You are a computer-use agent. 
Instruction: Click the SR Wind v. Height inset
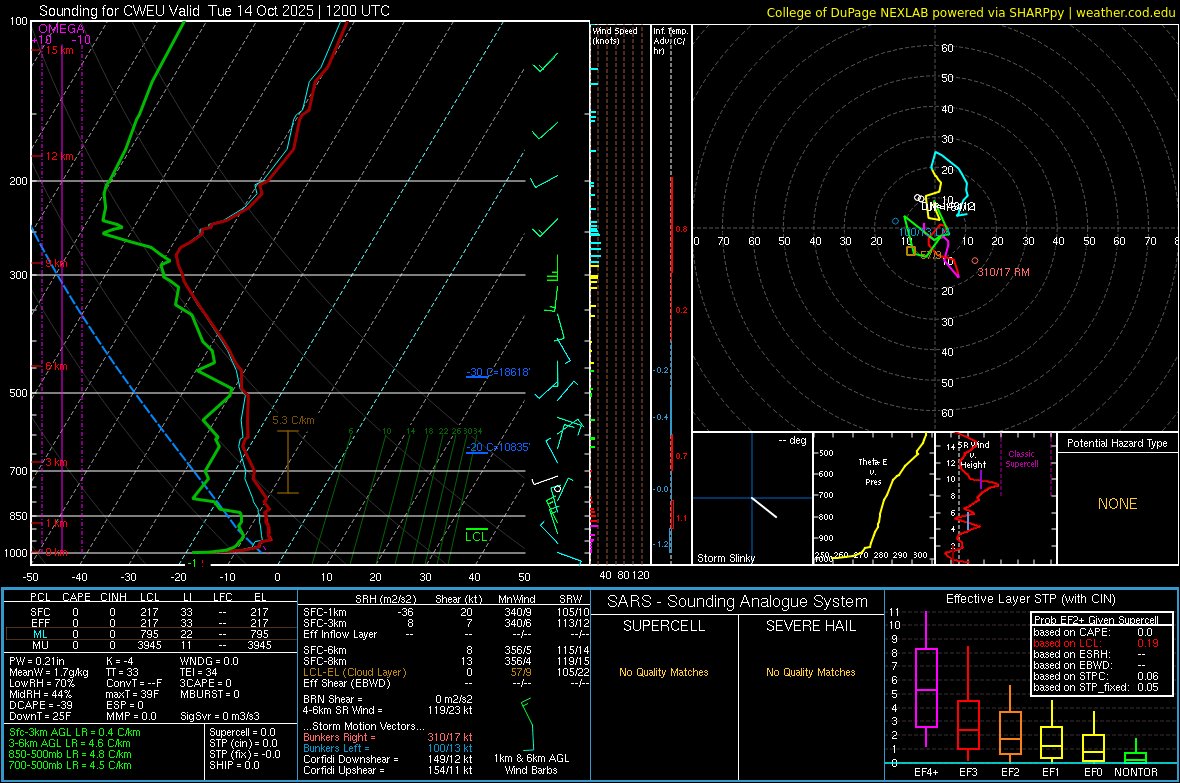click(x=973, y=455)
